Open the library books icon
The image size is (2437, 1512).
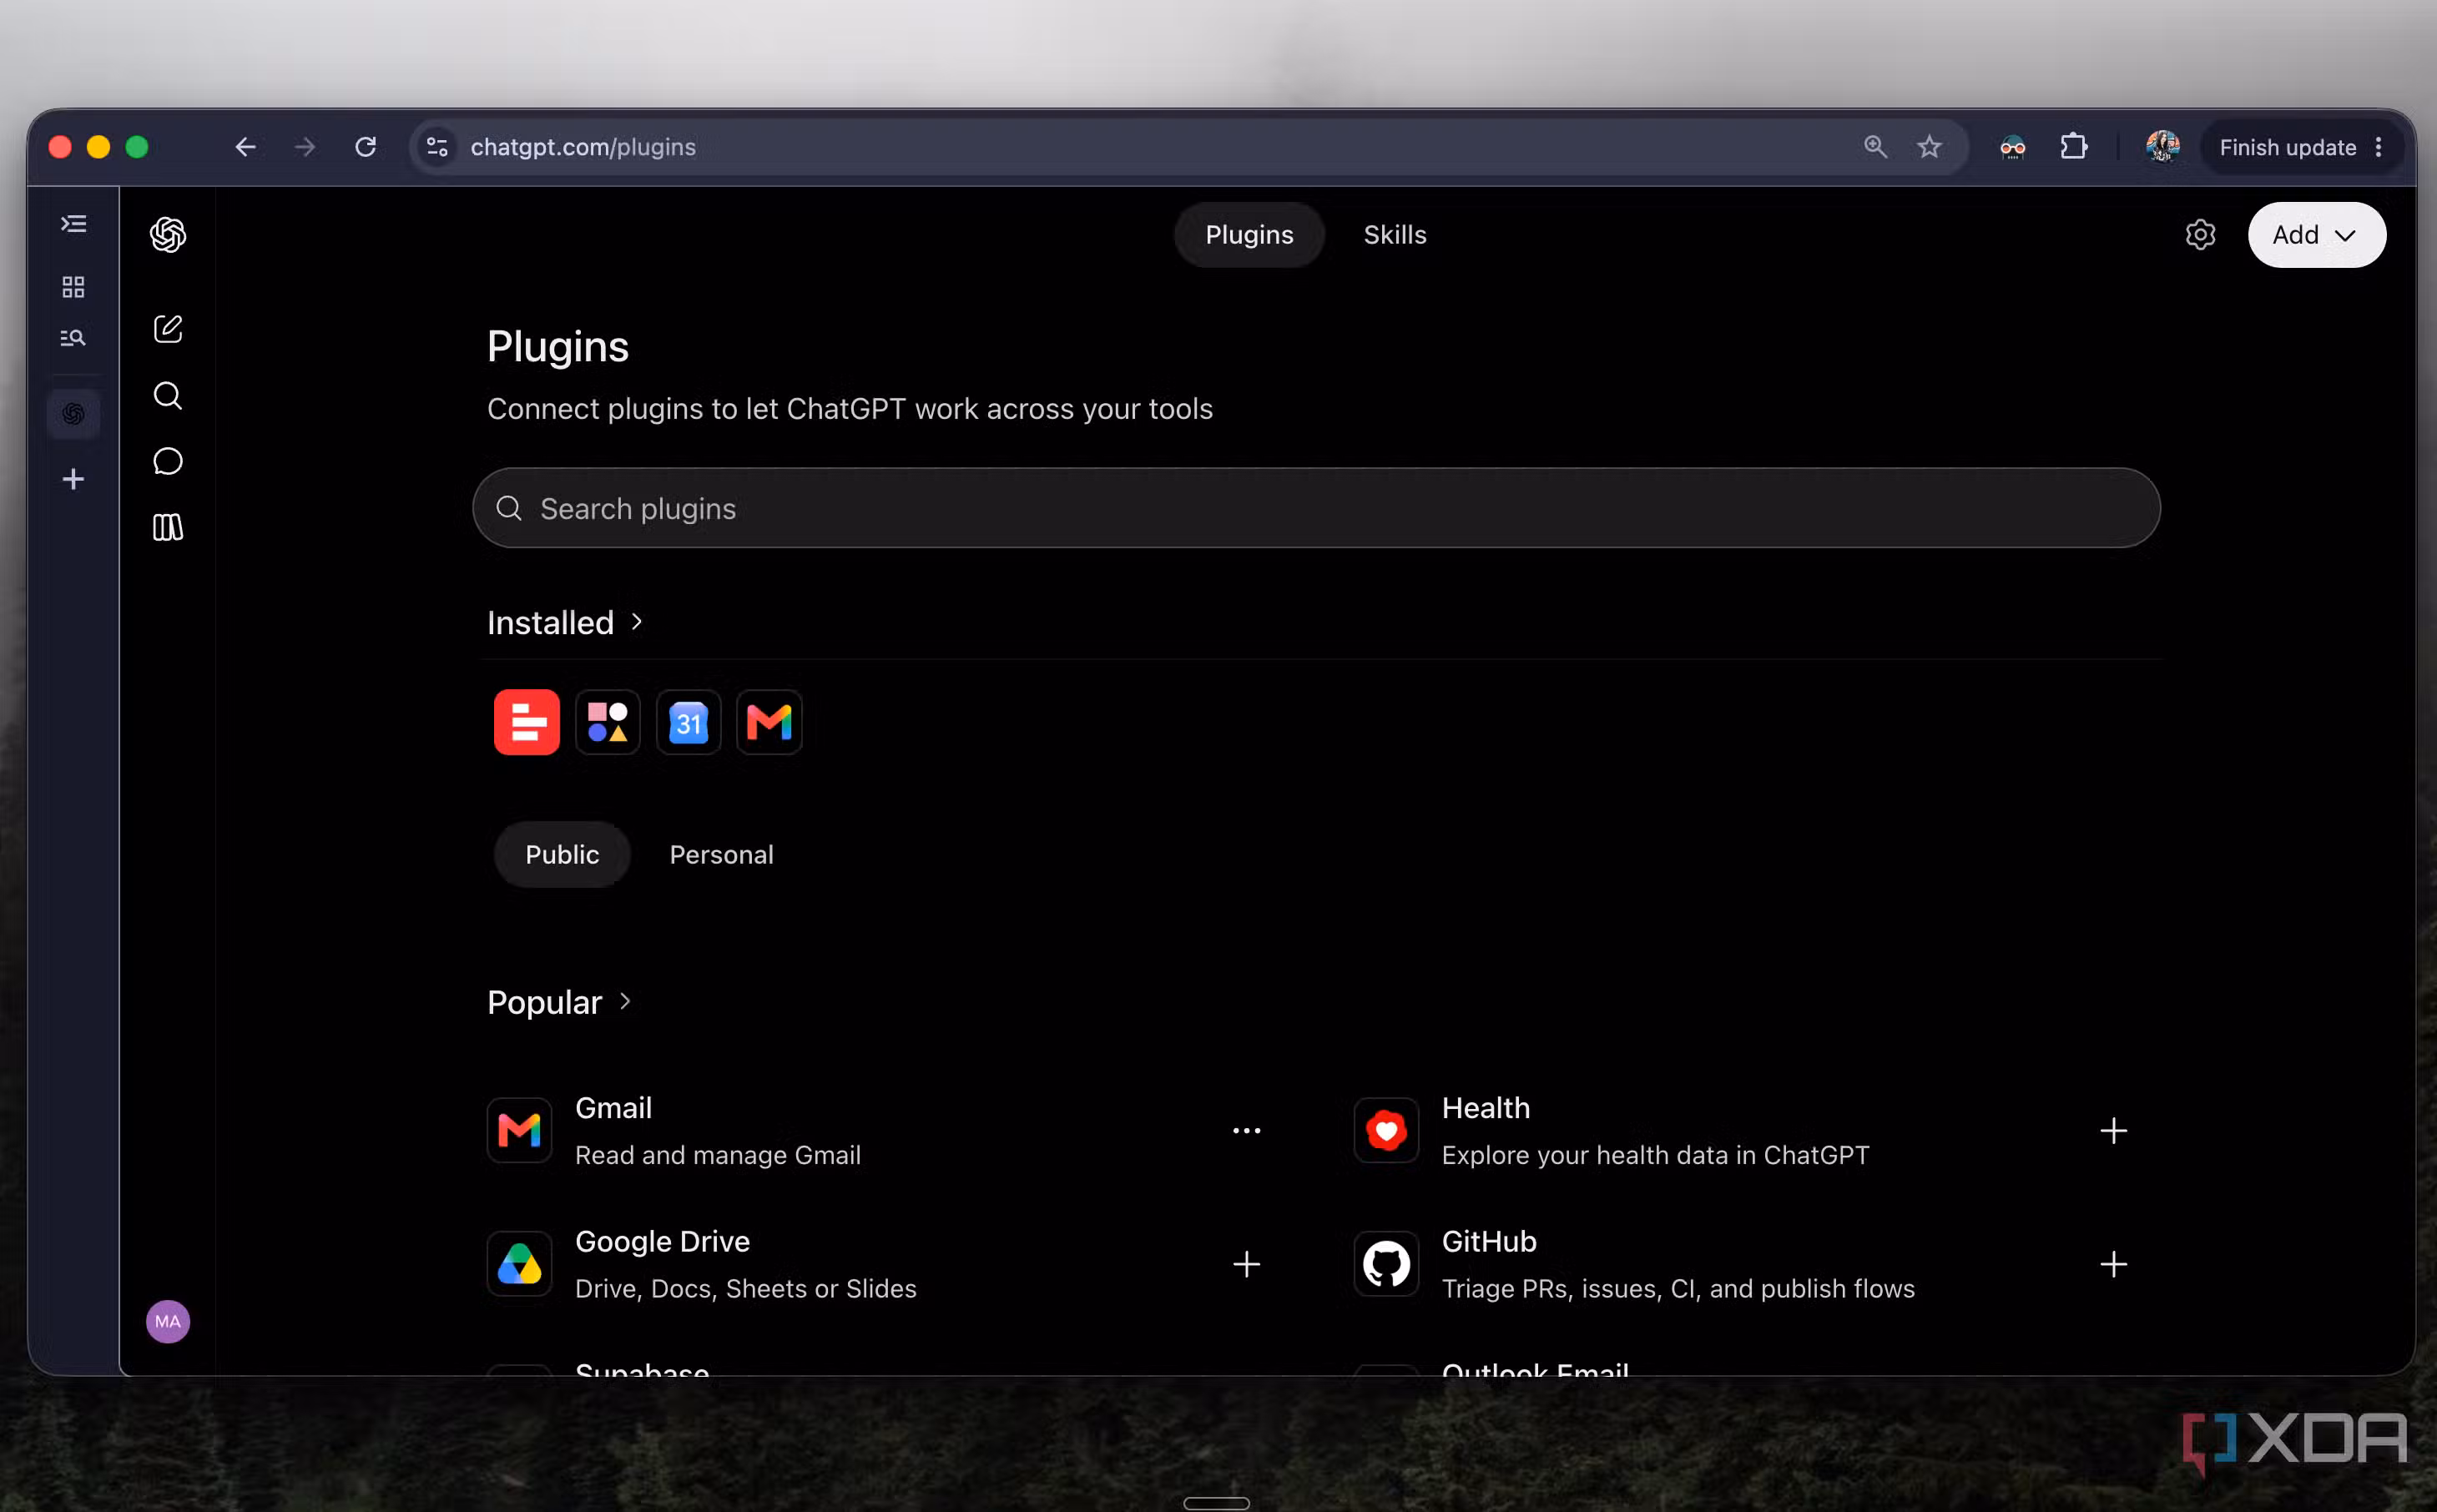pyautogui.click(x=168, y=527)
